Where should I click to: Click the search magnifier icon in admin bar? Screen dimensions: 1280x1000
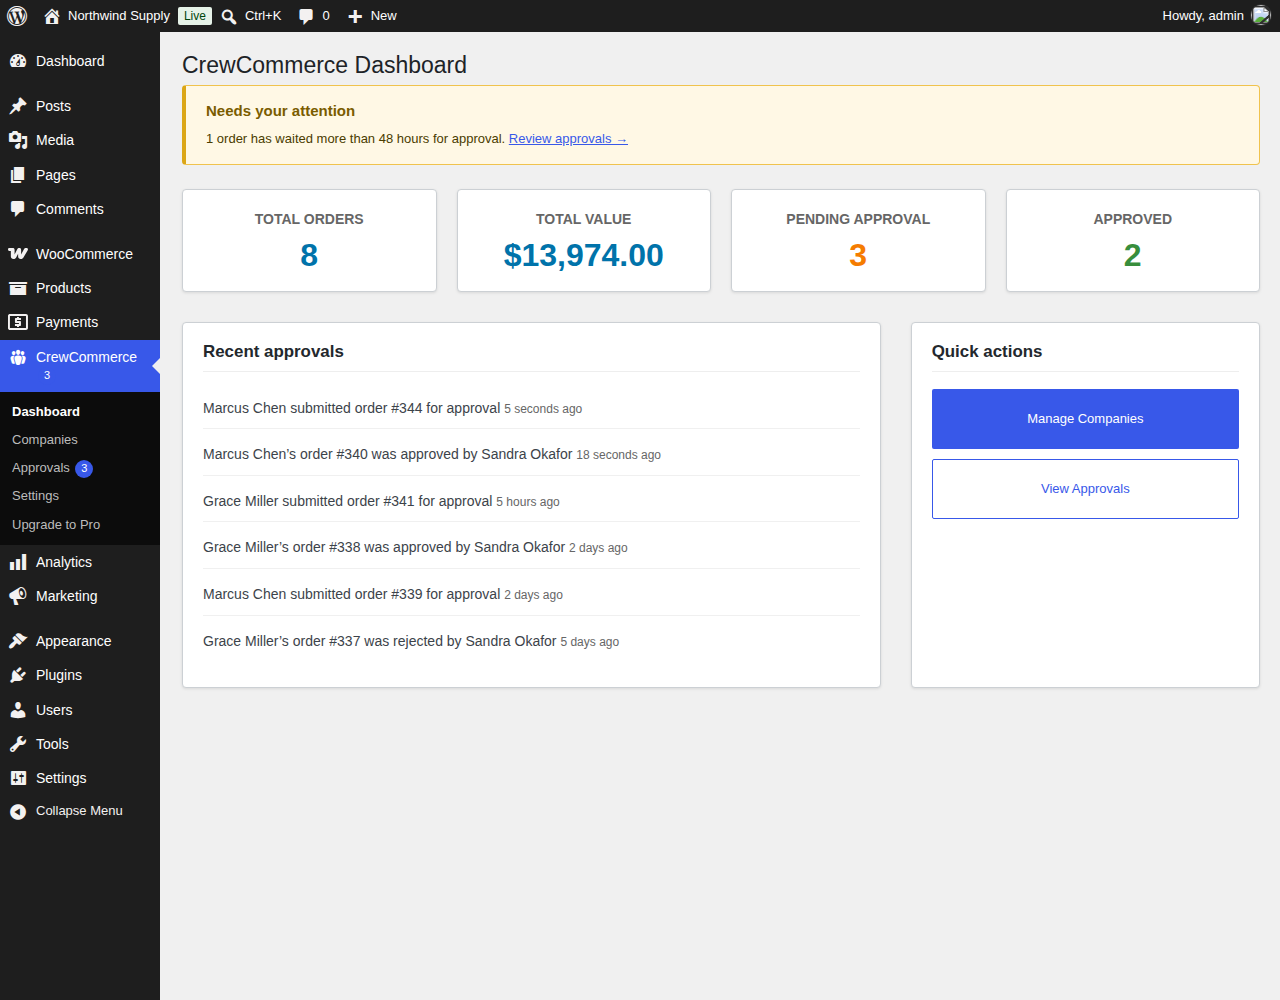pos(229,16)
